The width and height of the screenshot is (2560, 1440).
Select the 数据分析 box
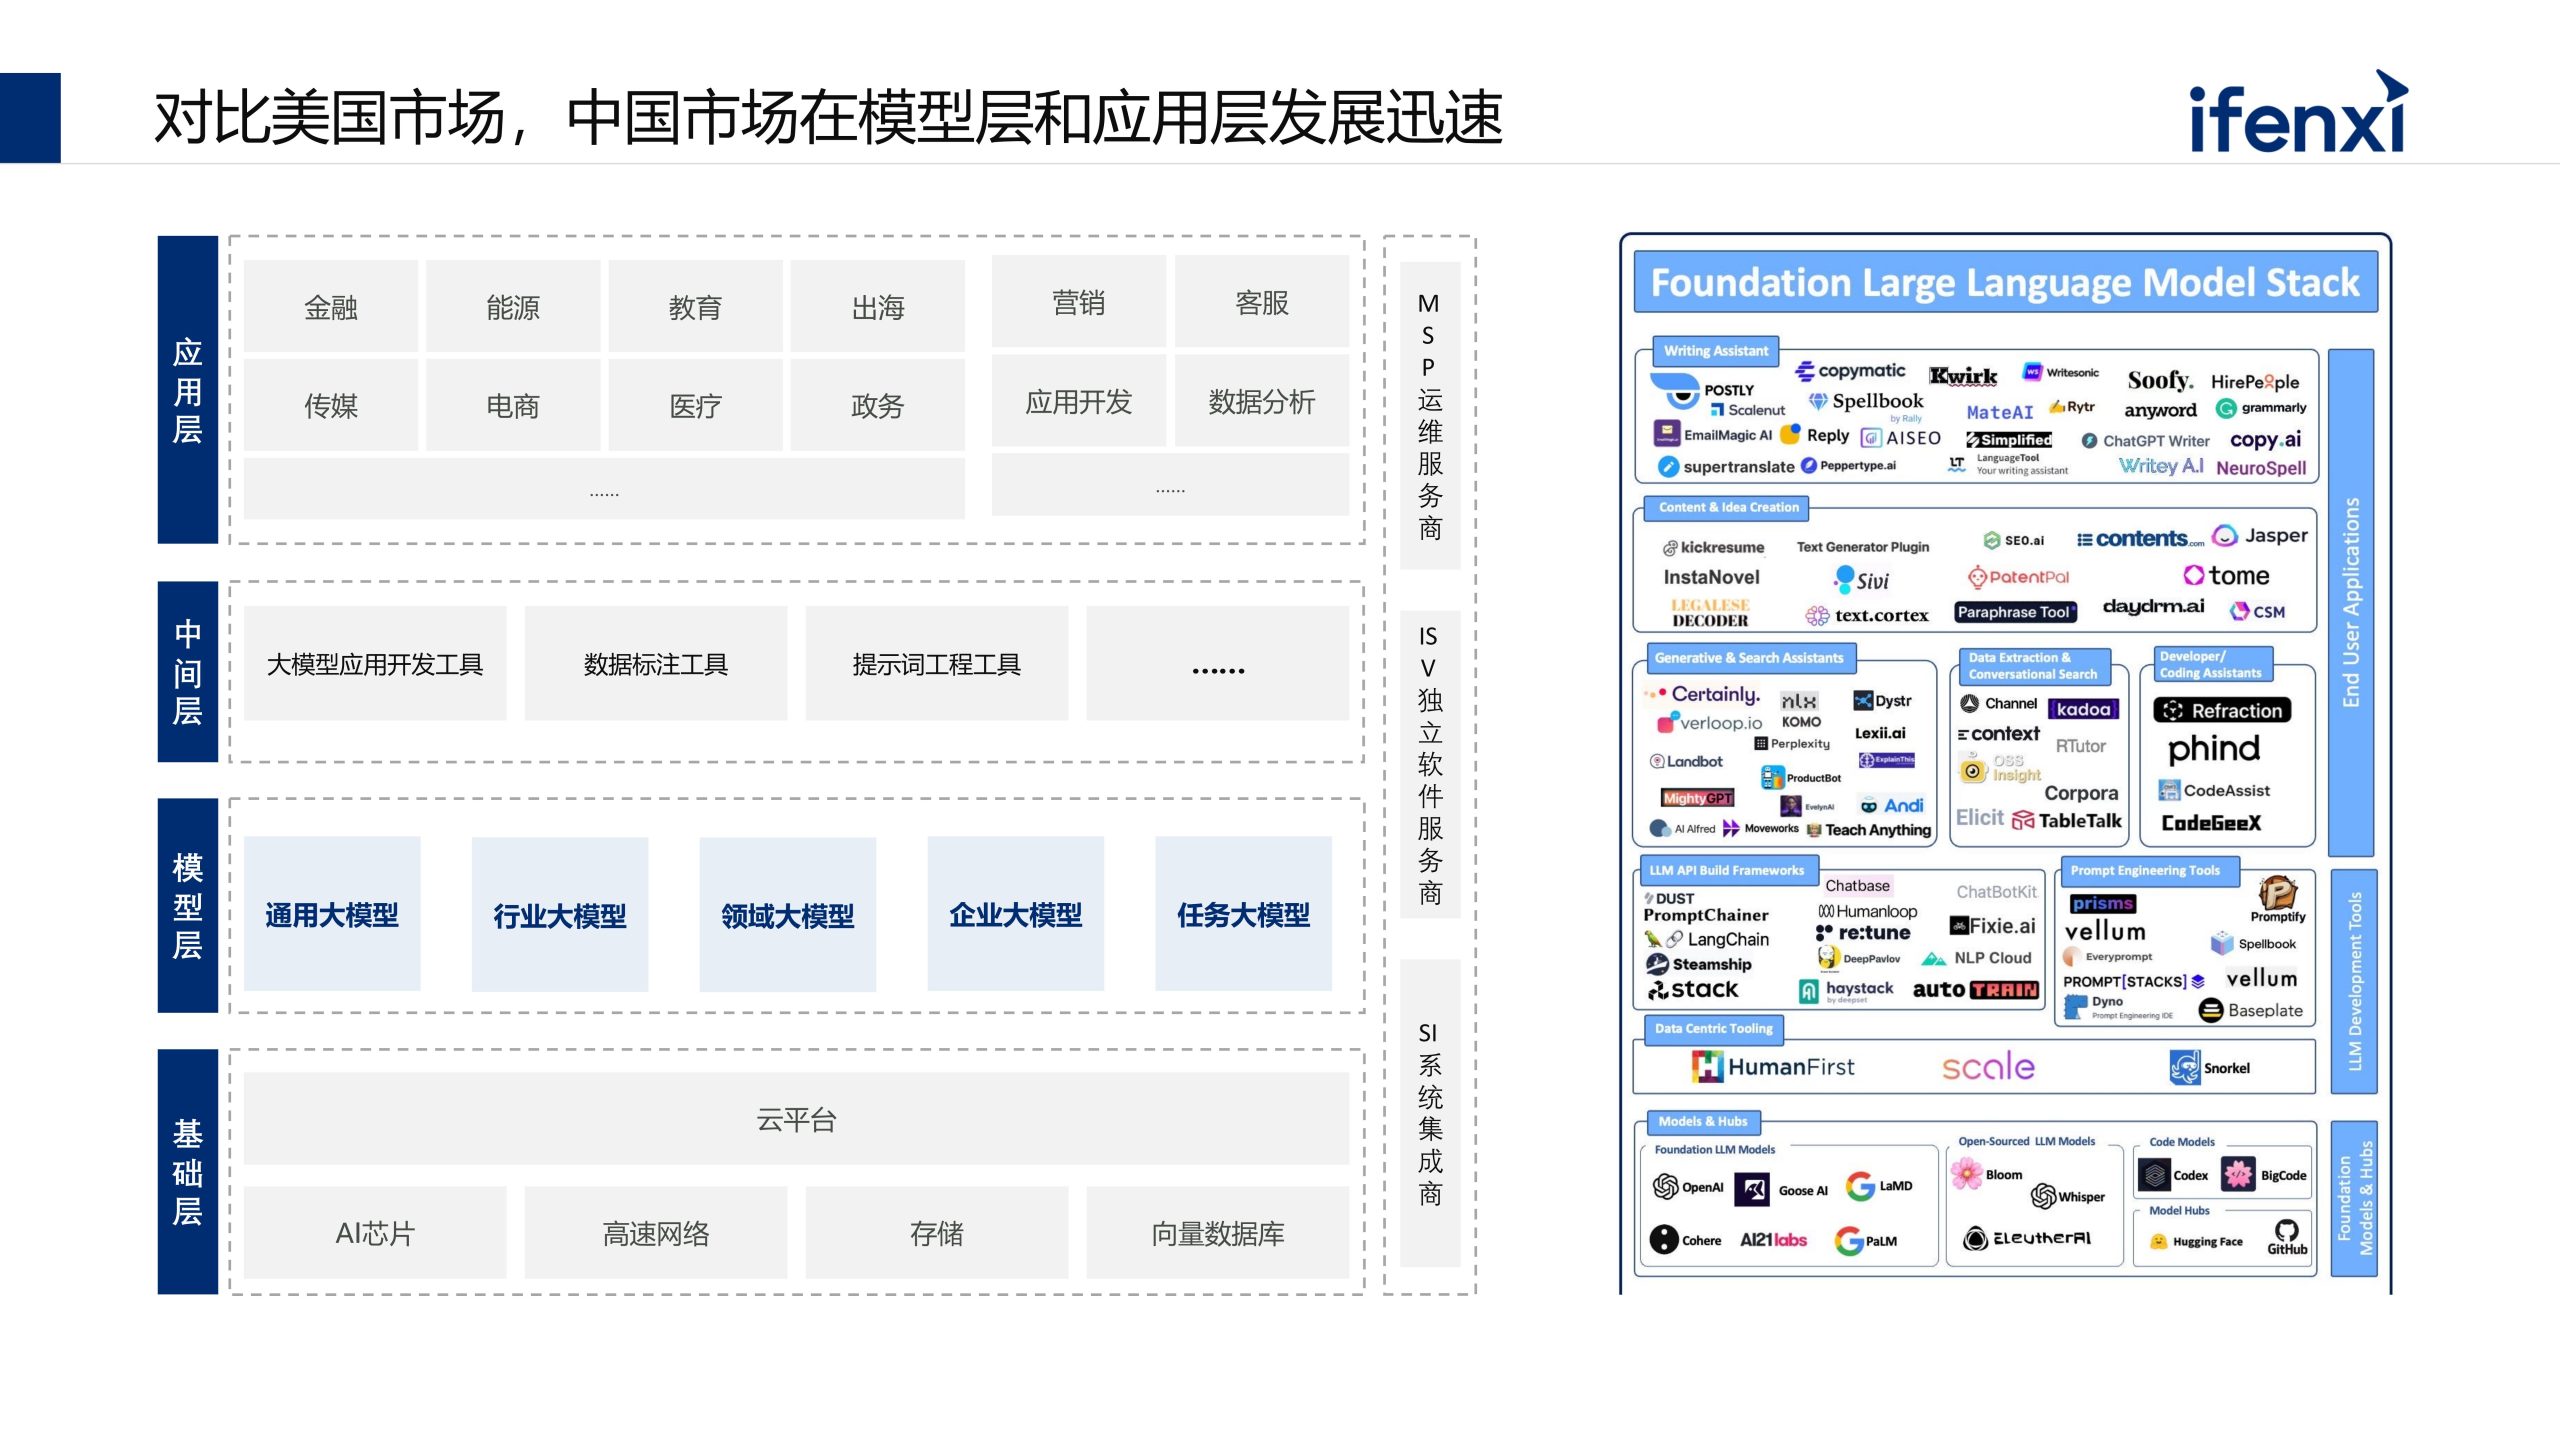(x=1261, y=401)
